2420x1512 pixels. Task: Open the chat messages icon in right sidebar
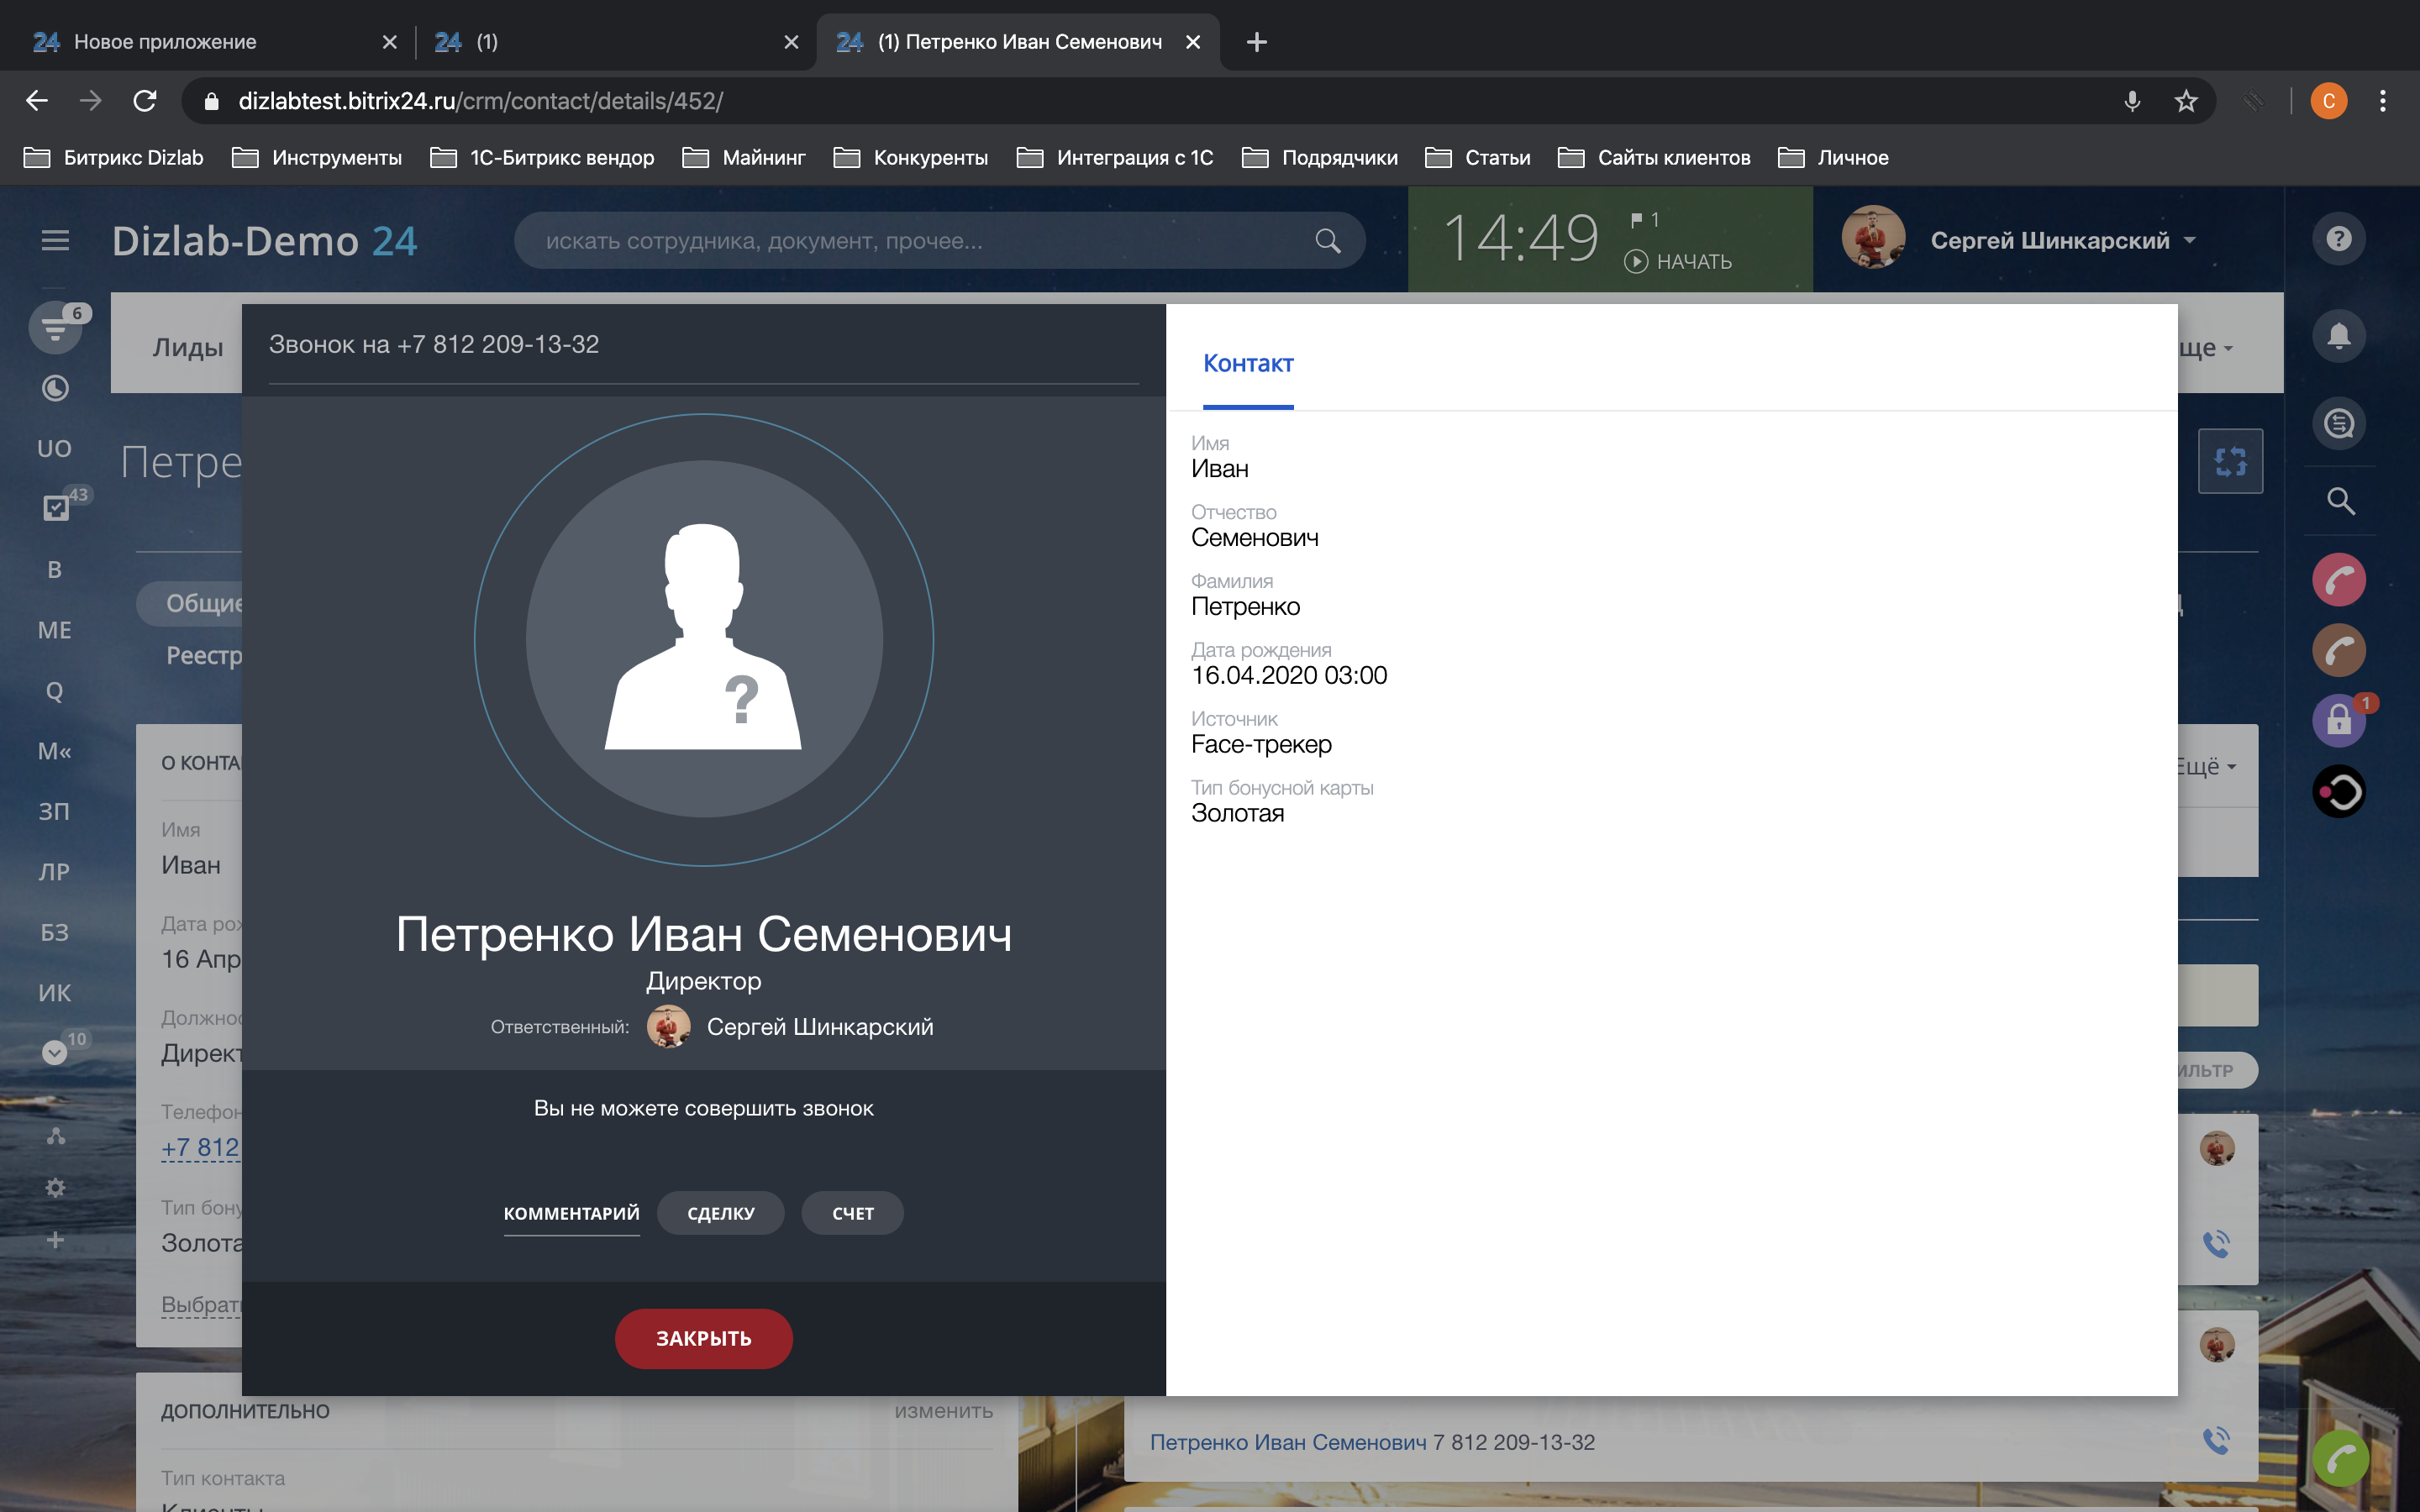[2338, 423]
